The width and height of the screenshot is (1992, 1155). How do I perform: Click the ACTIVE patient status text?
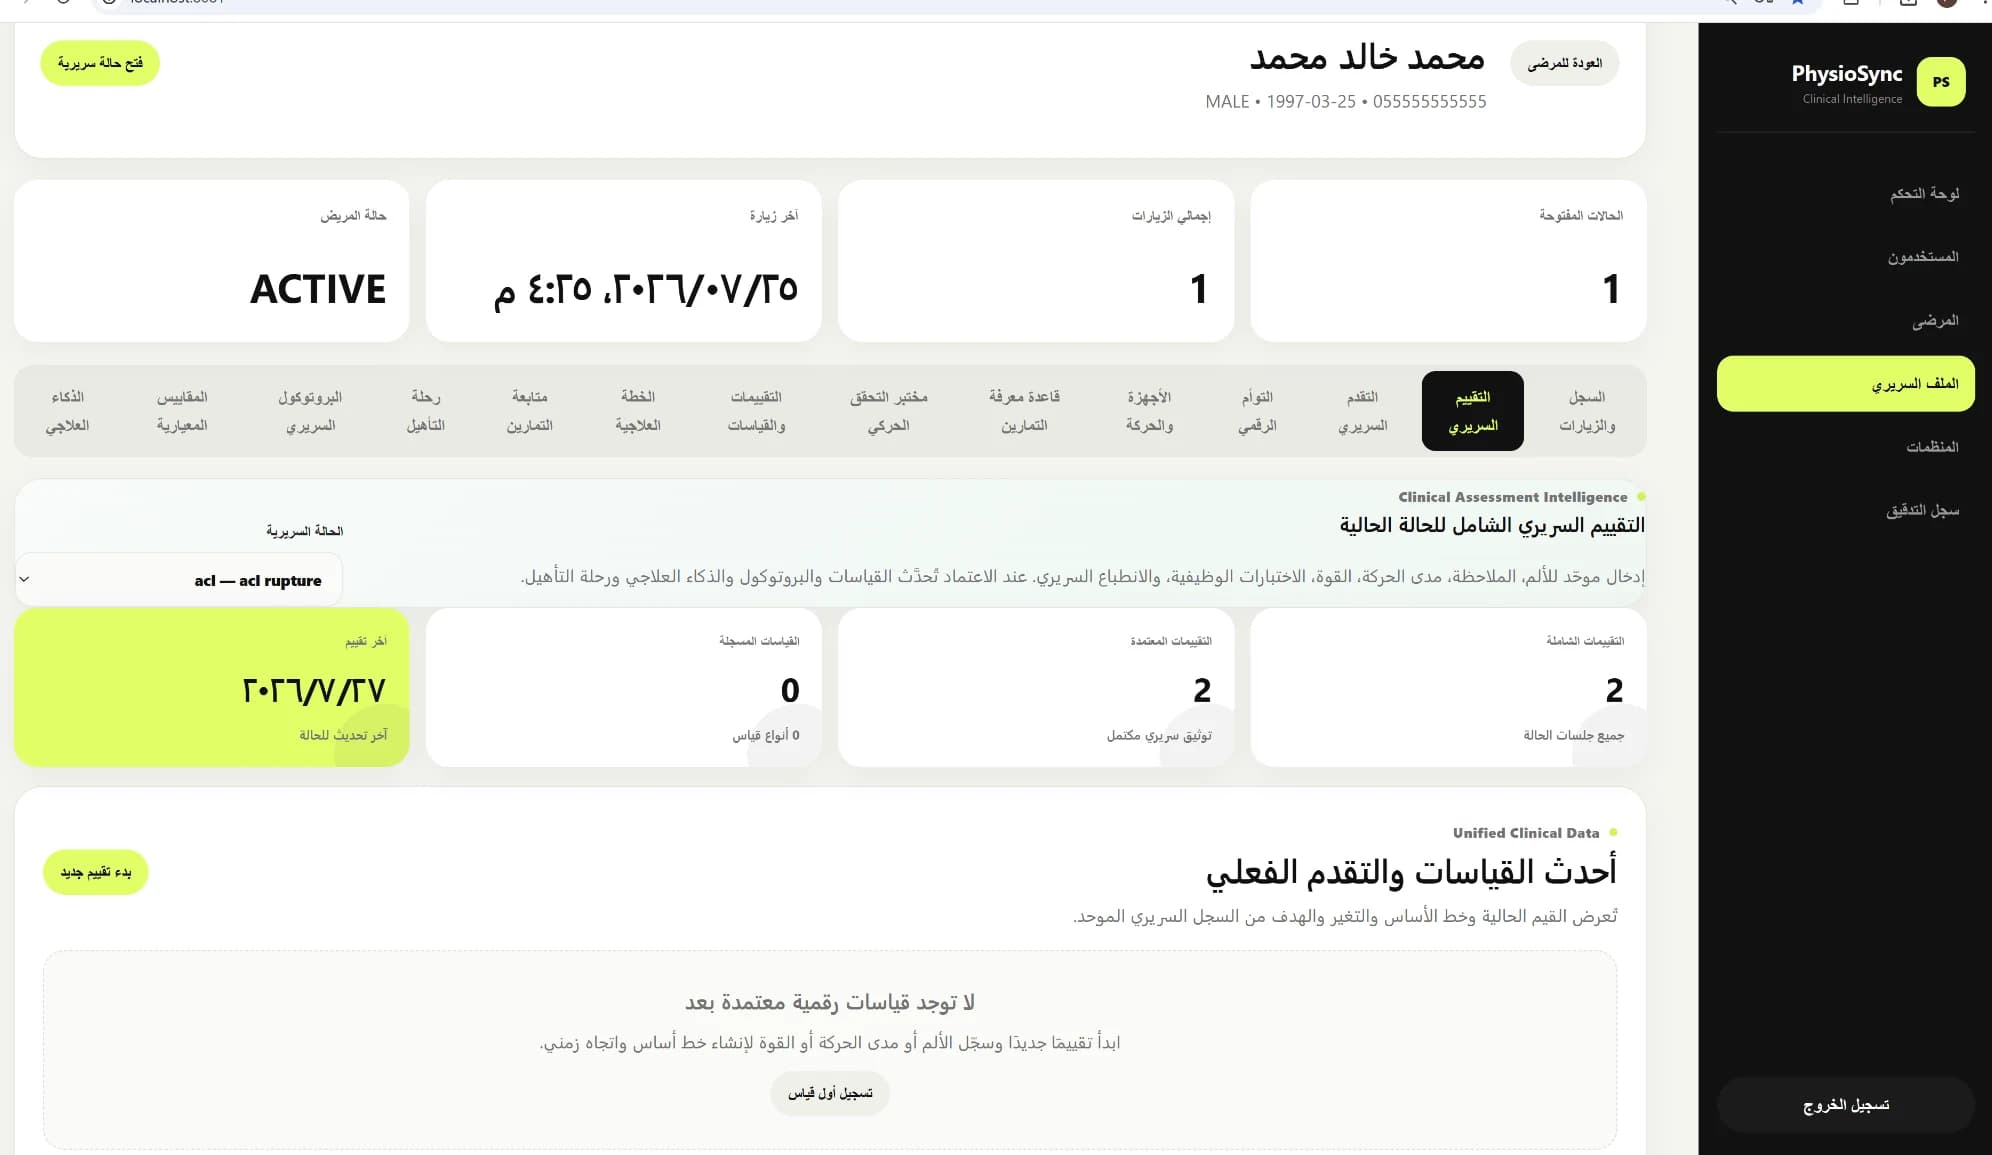(318, 289)
